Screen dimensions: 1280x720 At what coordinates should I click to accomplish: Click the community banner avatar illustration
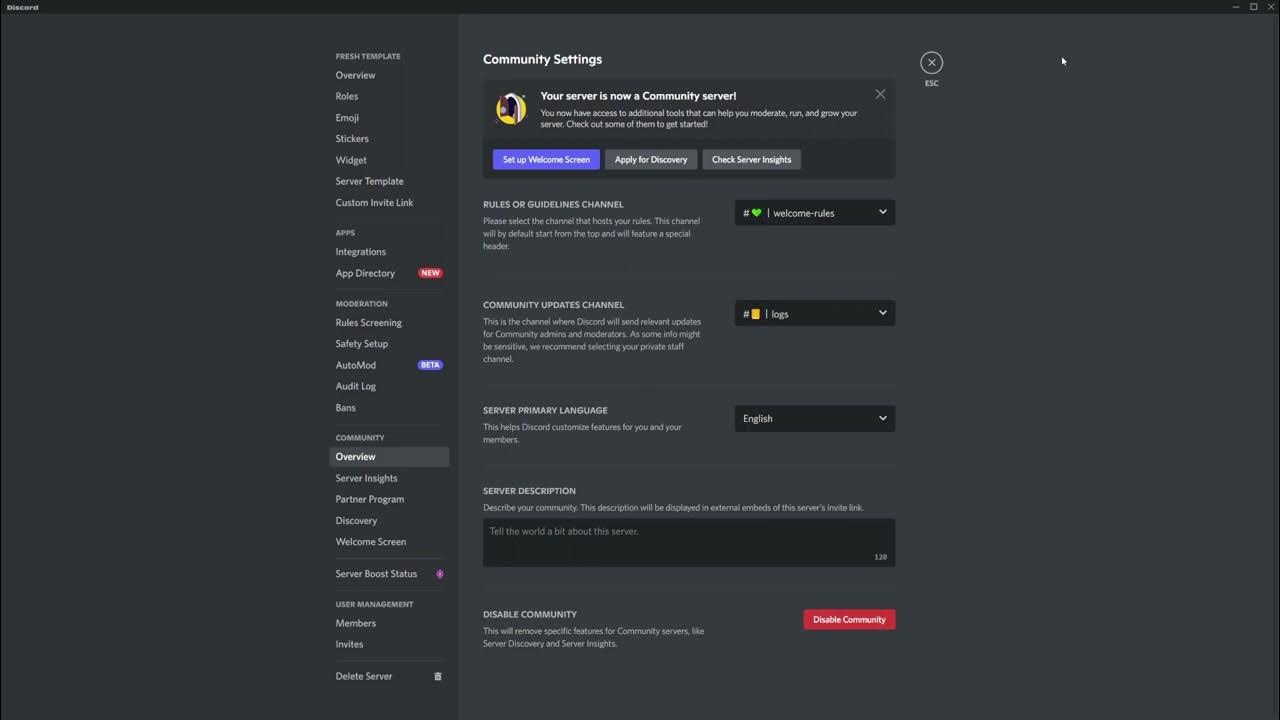click(x=511, y=109)
